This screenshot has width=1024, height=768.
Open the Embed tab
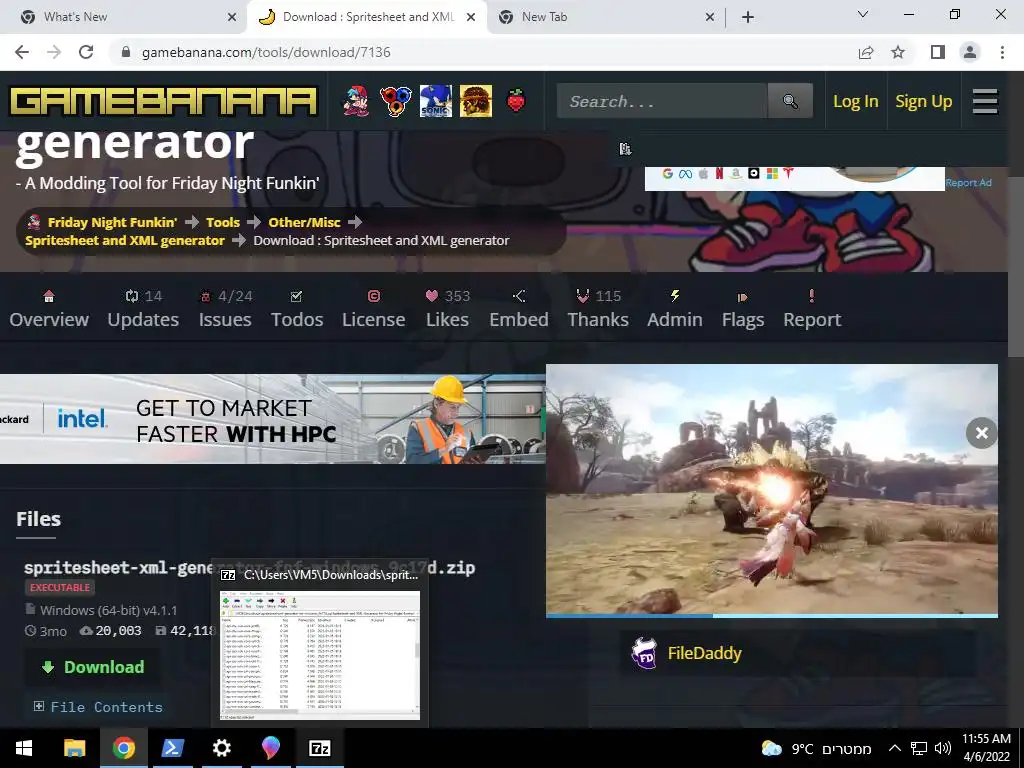519,309
